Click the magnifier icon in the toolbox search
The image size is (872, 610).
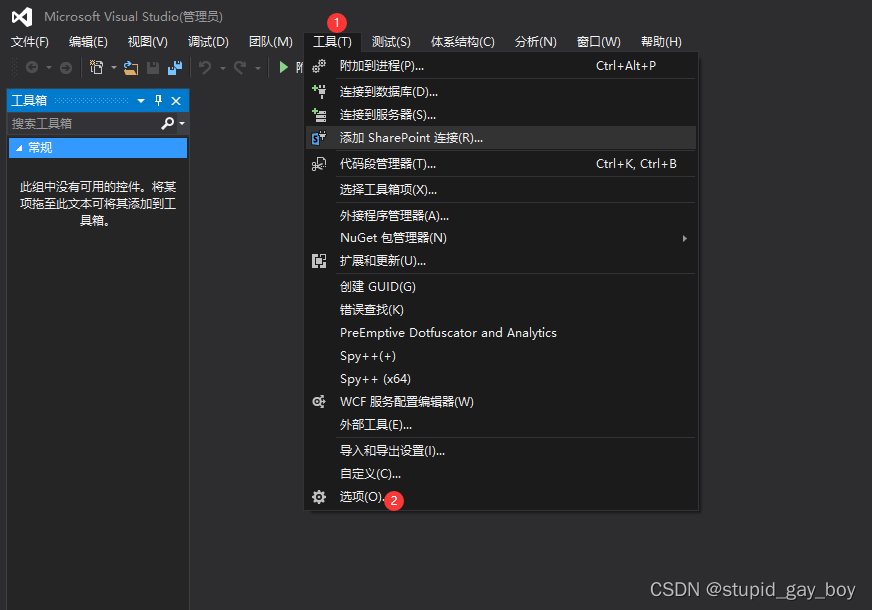pos(168,121)
